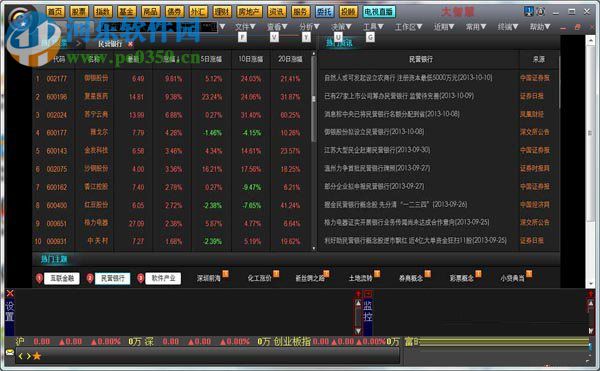The image size is (600, 371).
Task: Close the bottom panel with the red X
Action: (x=10, y=293)
